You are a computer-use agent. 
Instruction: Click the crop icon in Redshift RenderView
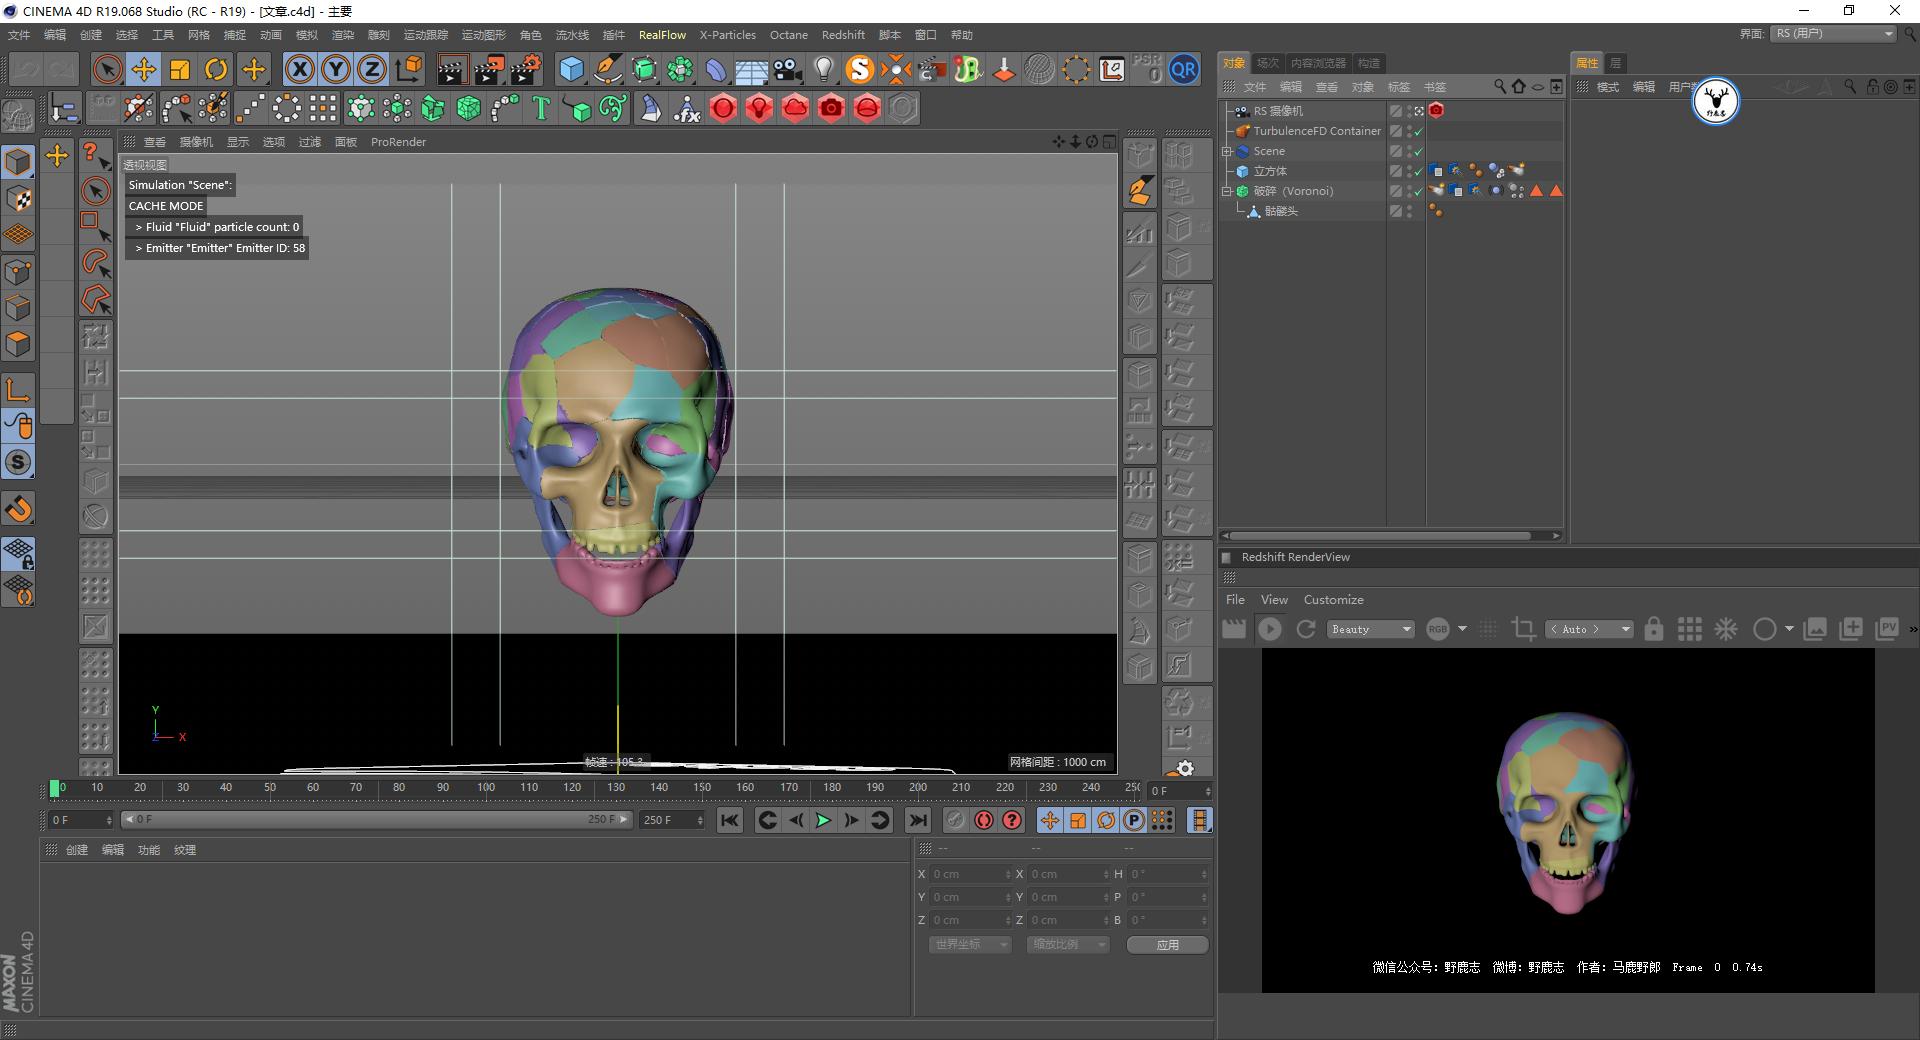(1524, 629)
